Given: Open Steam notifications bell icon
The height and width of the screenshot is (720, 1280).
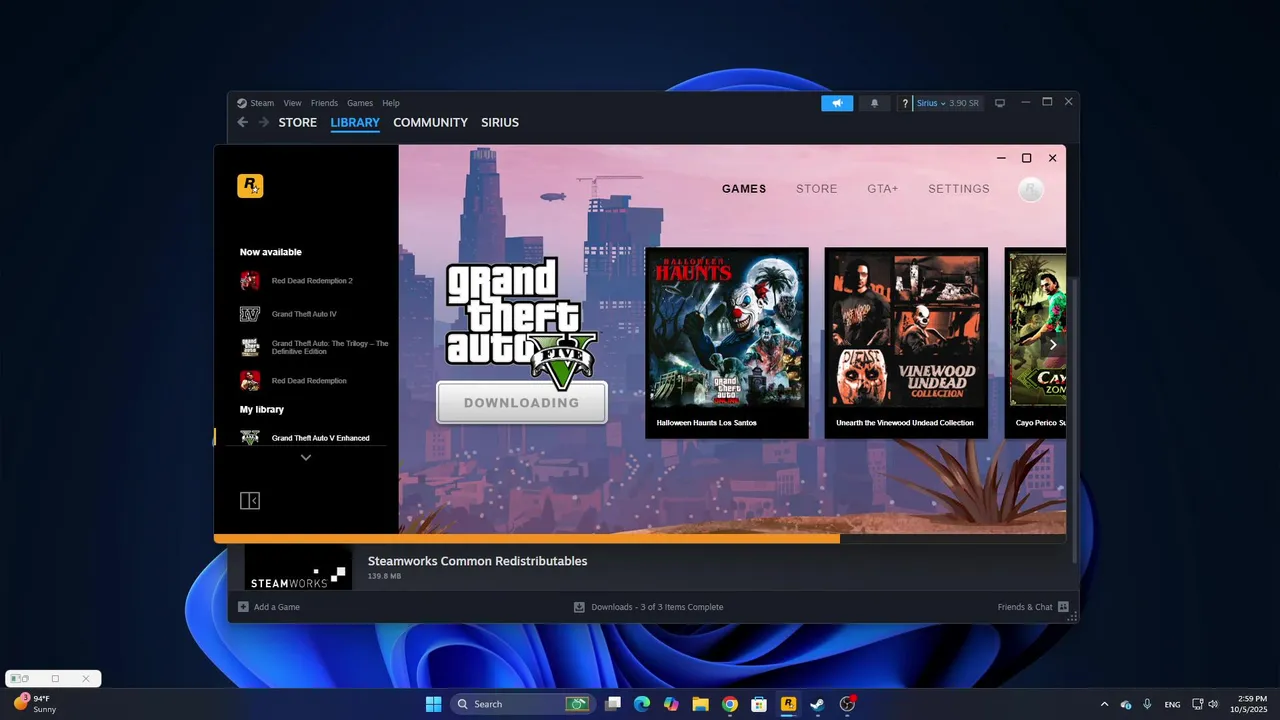Looking at the screenshot, I should pos(875,103).
